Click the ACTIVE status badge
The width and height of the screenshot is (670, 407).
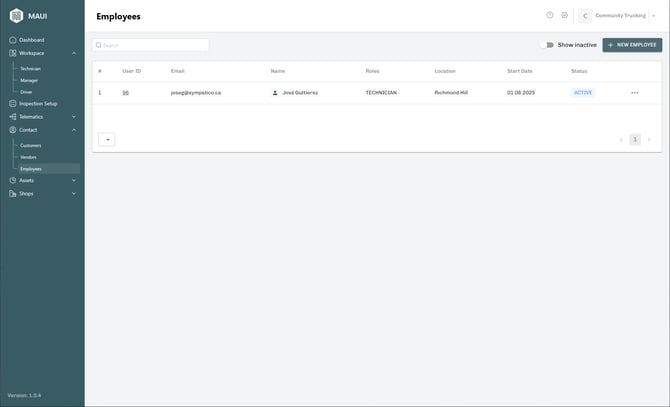[583, 93]
